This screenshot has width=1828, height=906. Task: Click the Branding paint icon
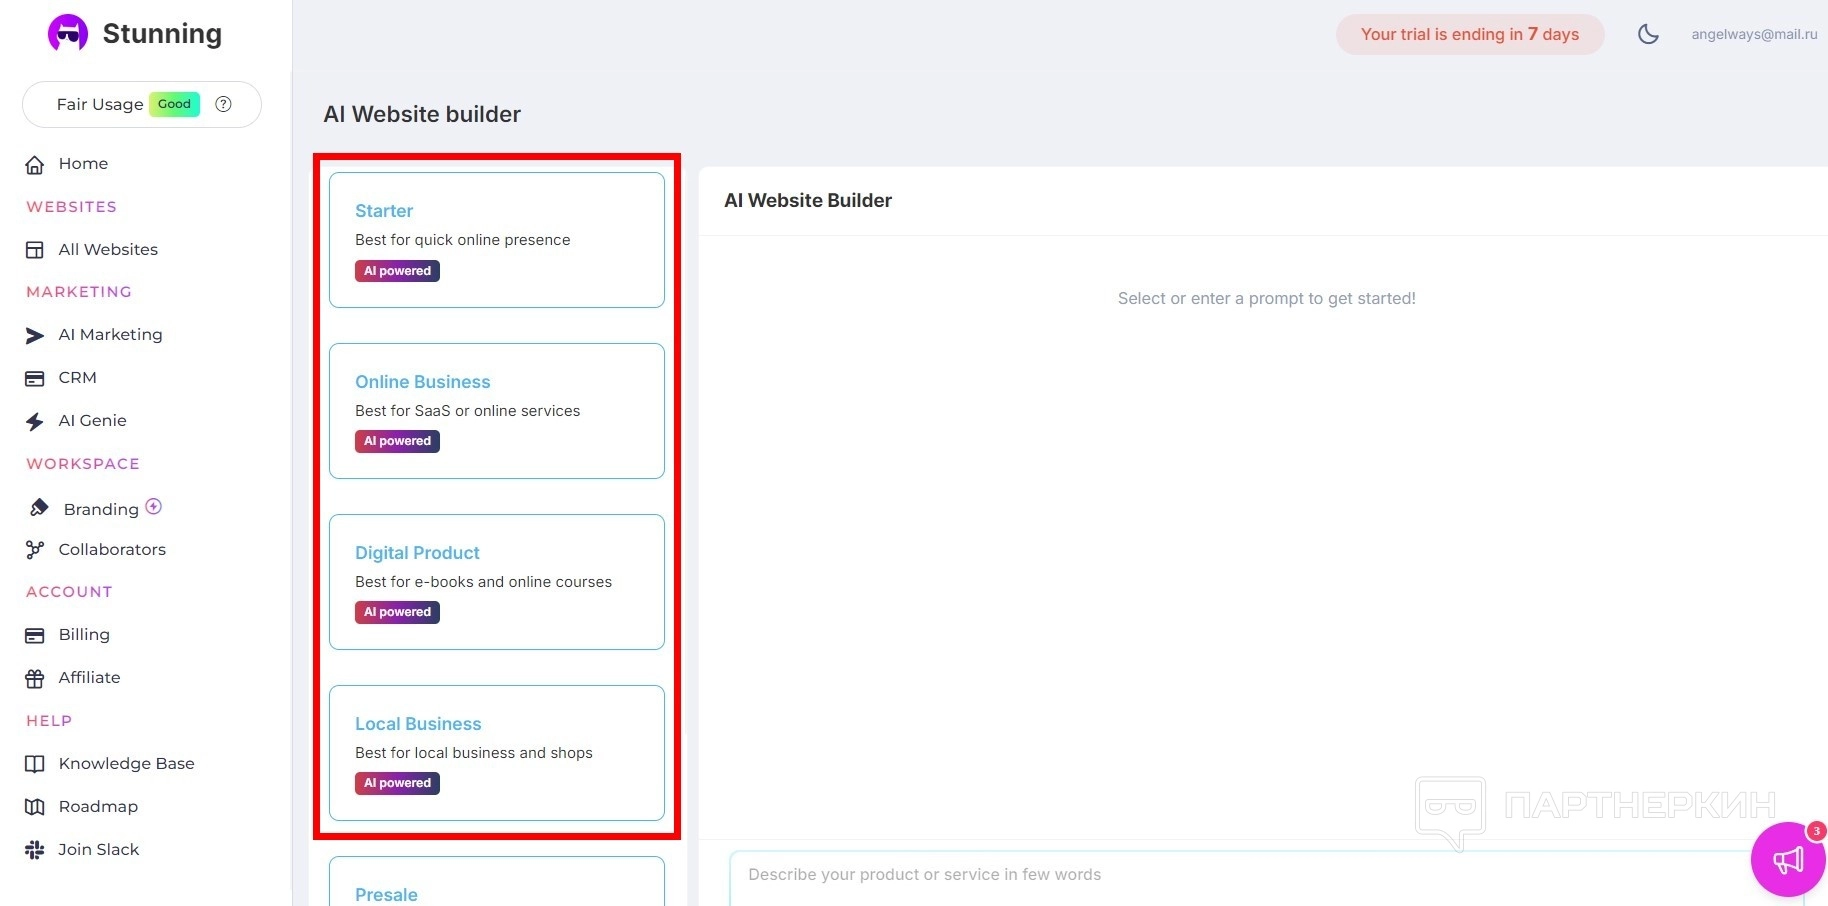click(x=39, y=508)
